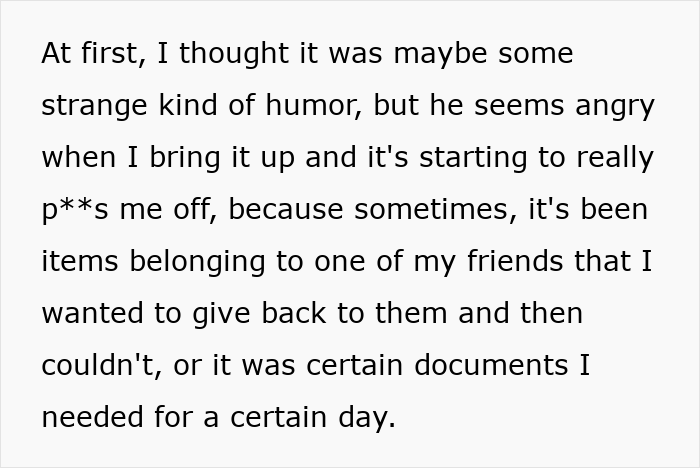Image resolution: width=700 pixels, height=468 pixels.
Task: Click the word "wanted"
Action: (91, 314)
